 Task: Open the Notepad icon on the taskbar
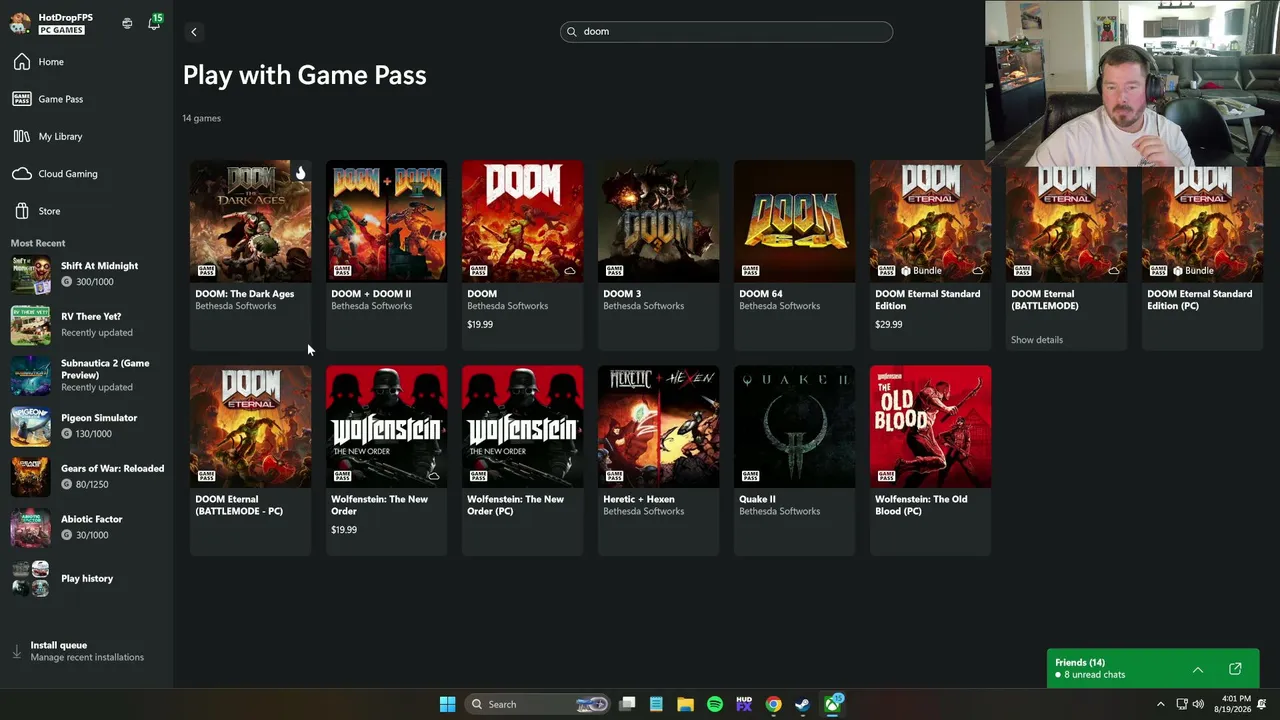point(656,704)
